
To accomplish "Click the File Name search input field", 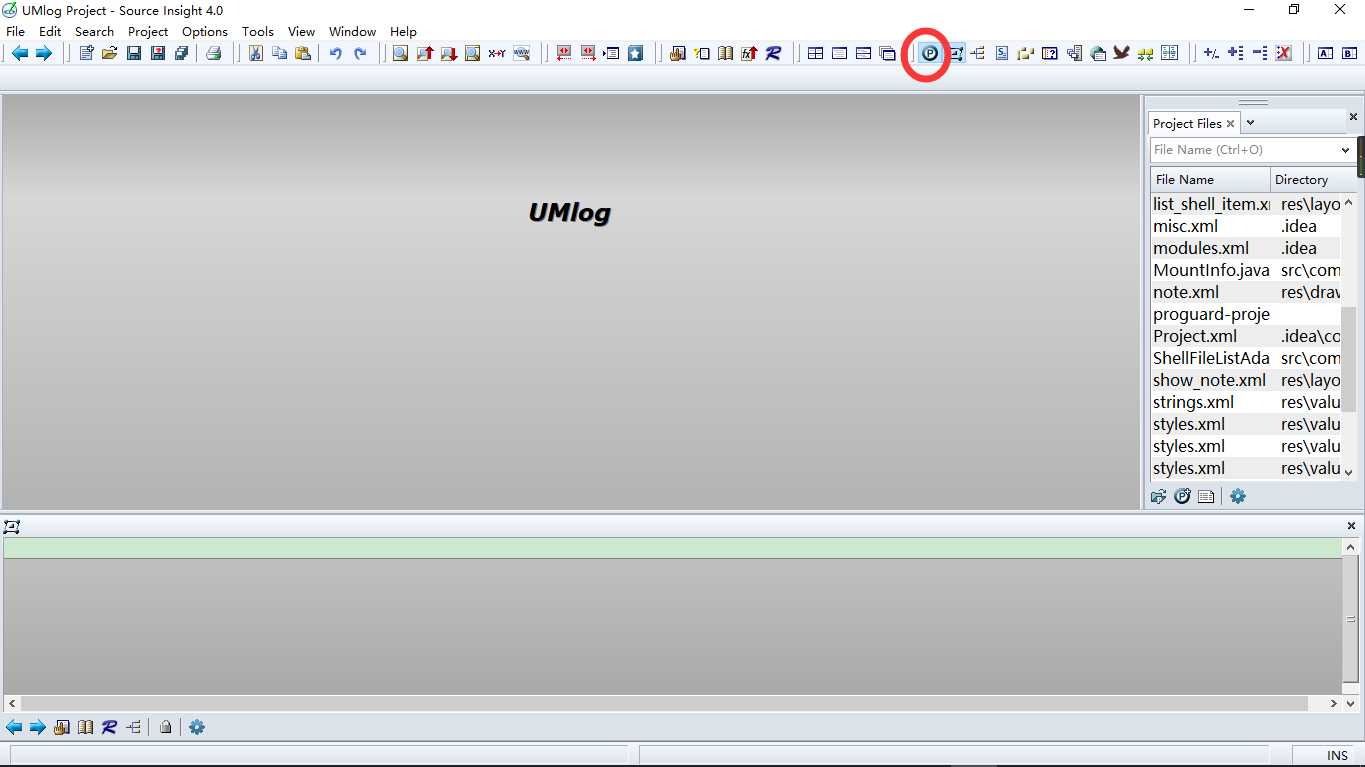I will (x=1243, y=150).
